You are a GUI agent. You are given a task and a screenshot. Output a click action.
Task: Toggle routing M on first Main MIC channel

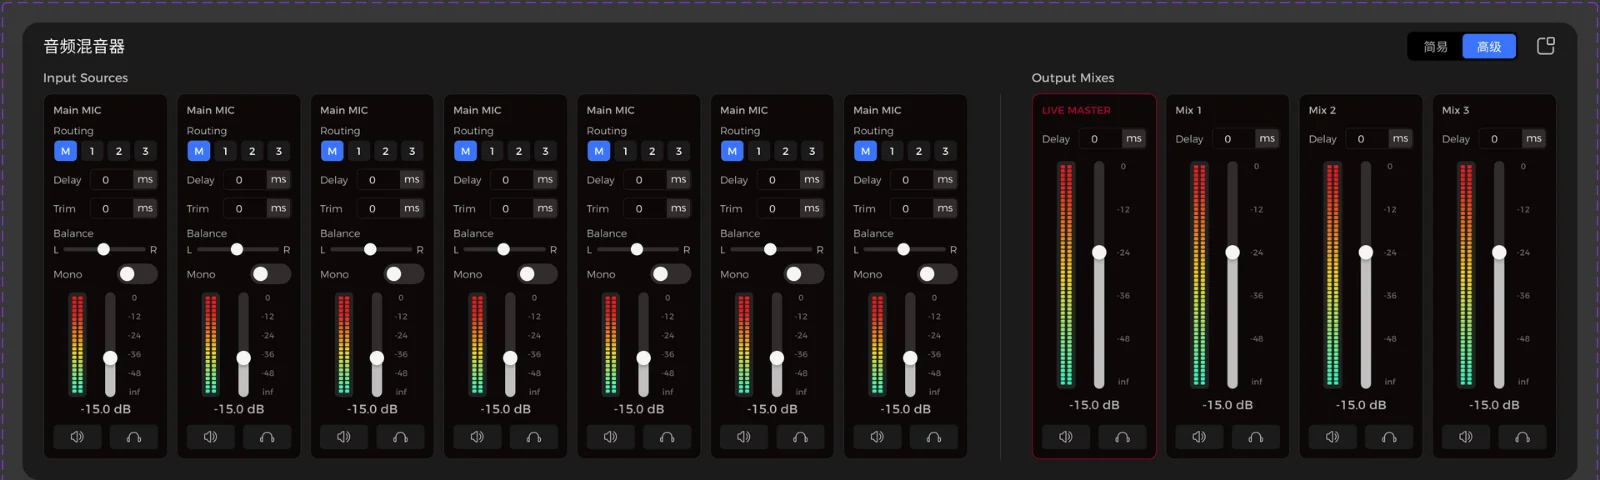pos(65,151)
